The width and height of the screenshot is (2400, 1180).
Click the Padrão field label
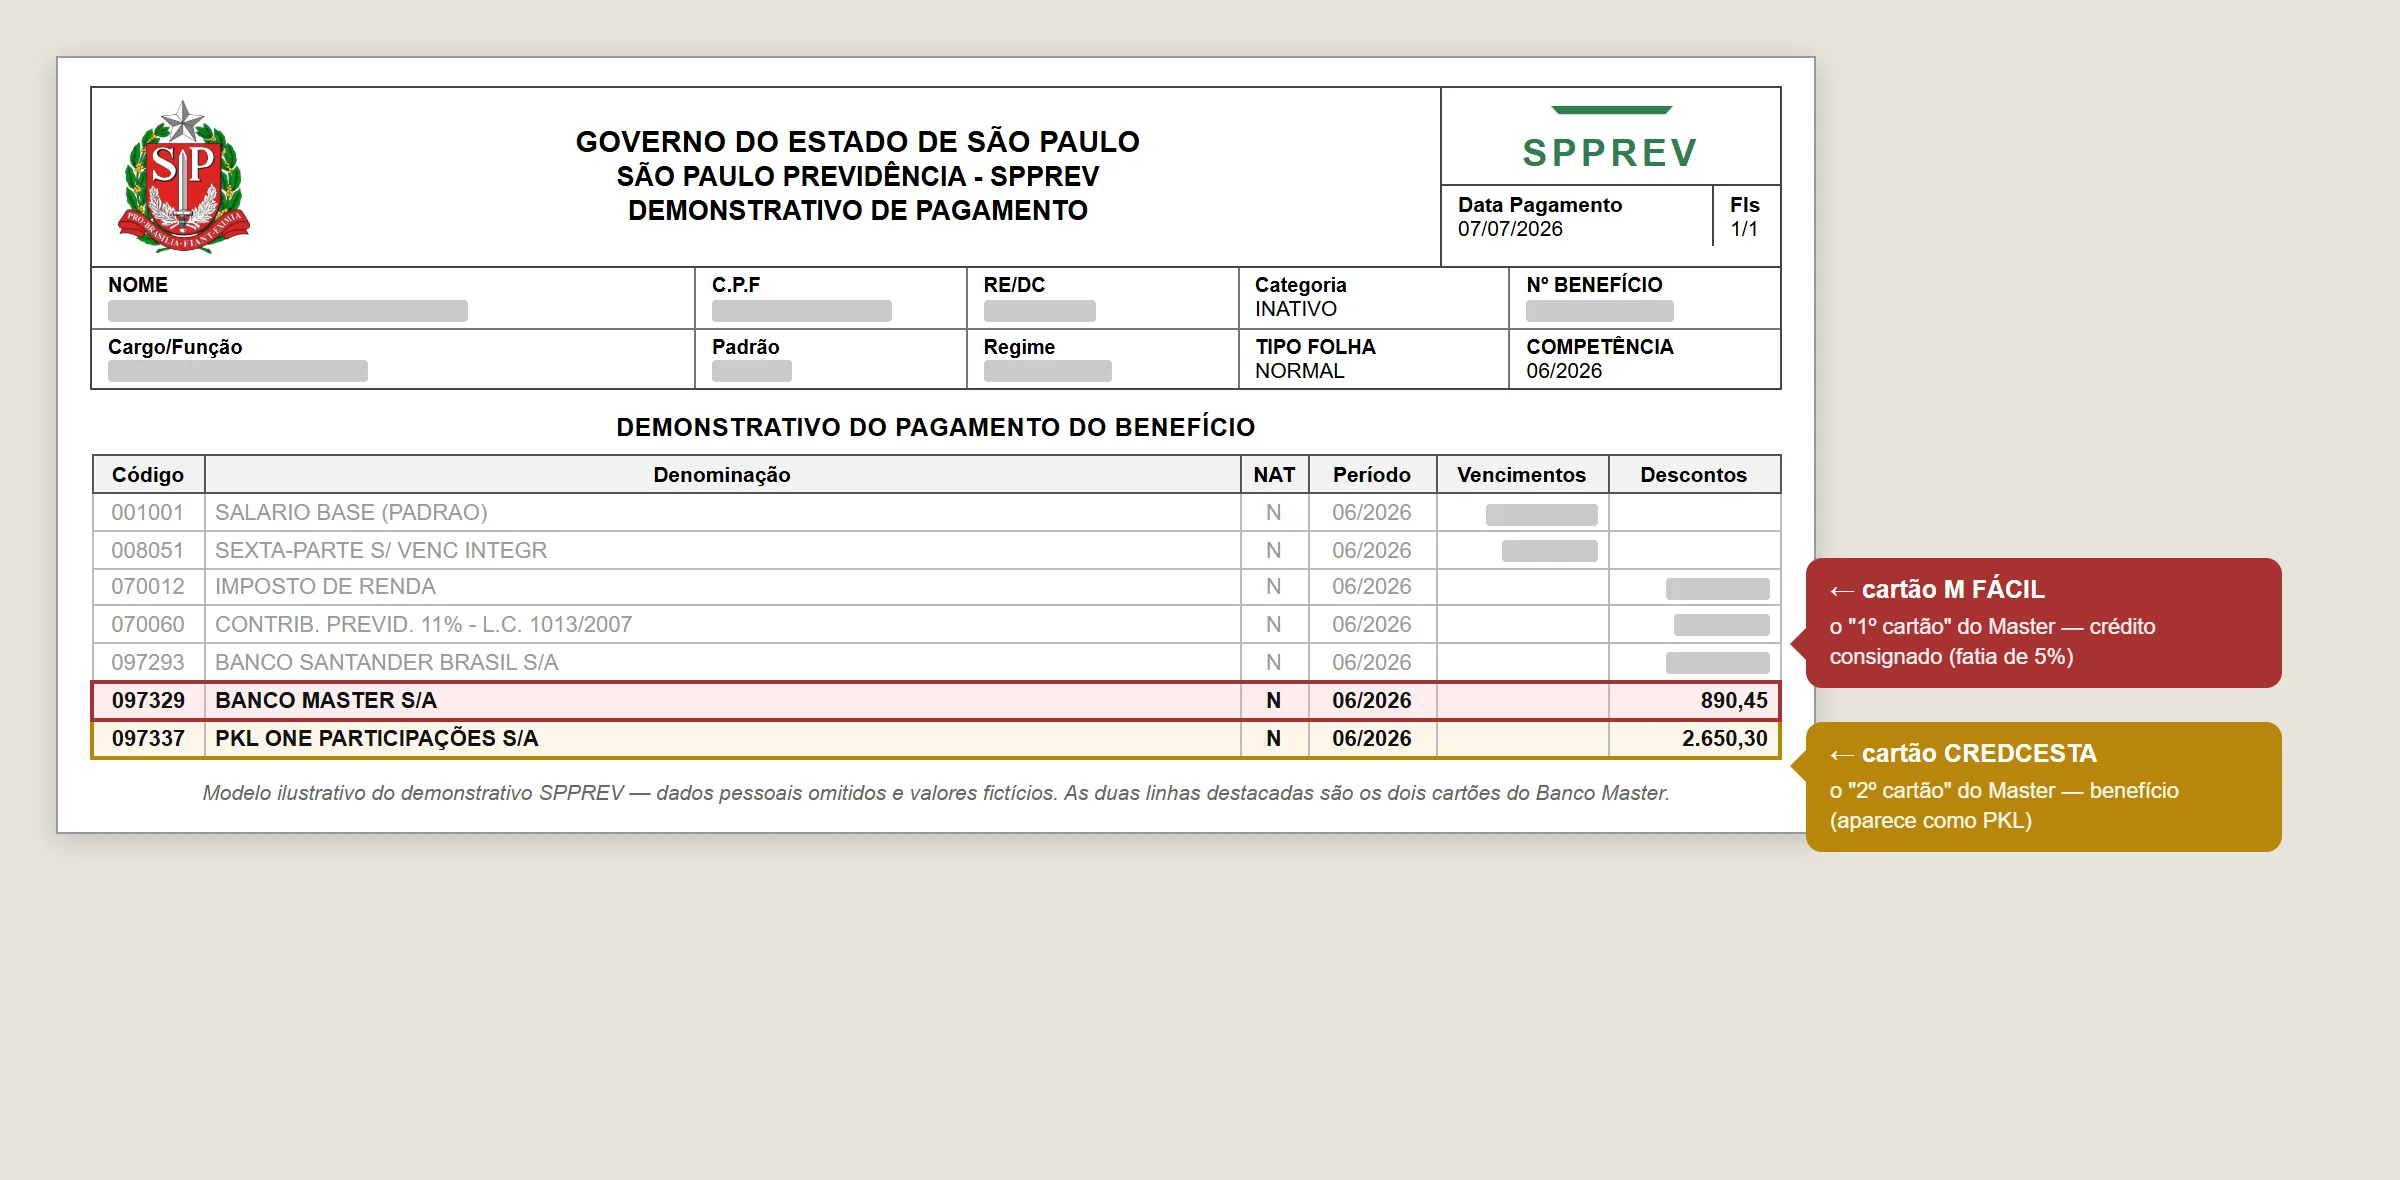(x=746, y=347)
